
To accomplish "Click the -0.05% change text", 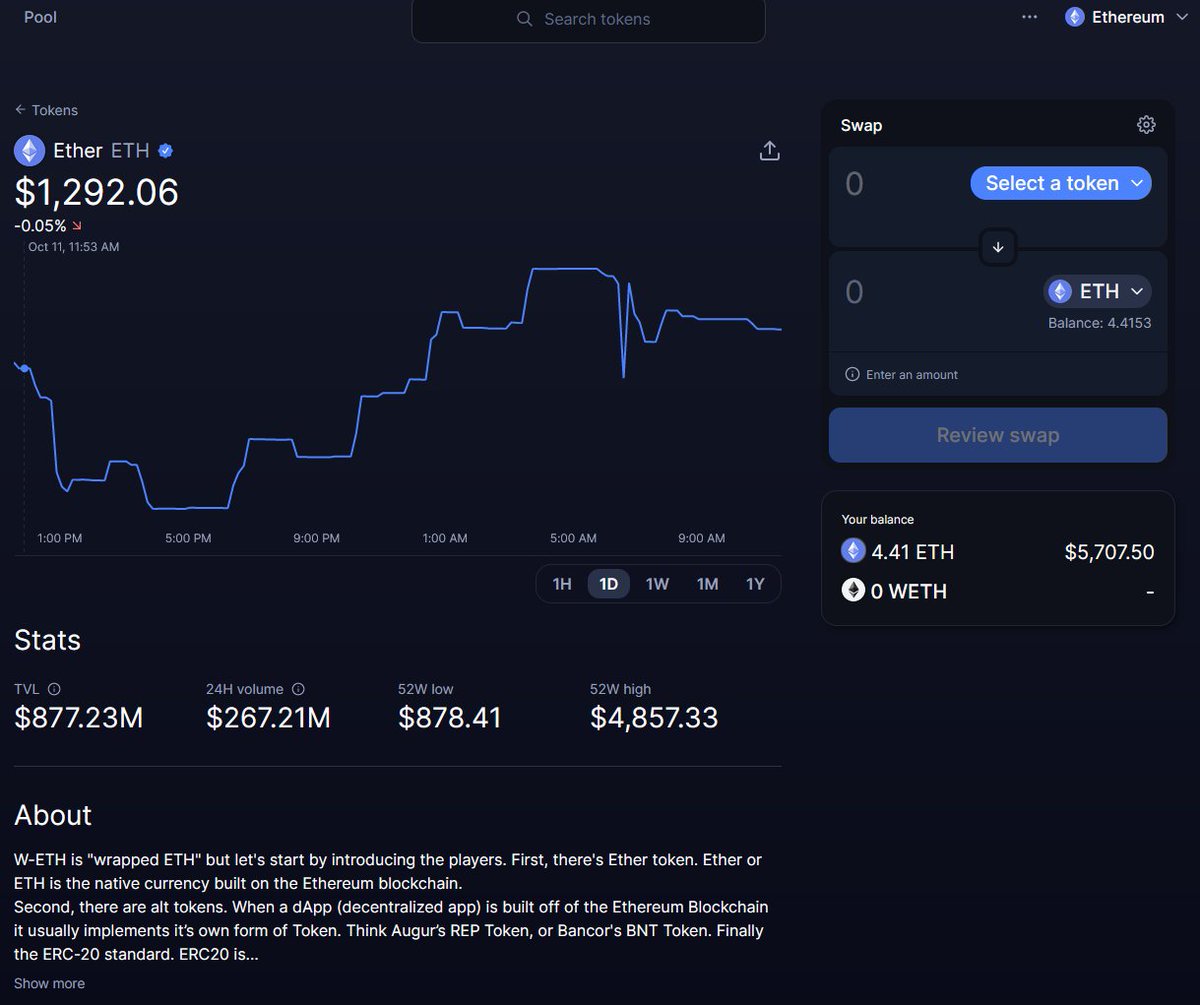I will pyautogui.click(x=40, y=226).
